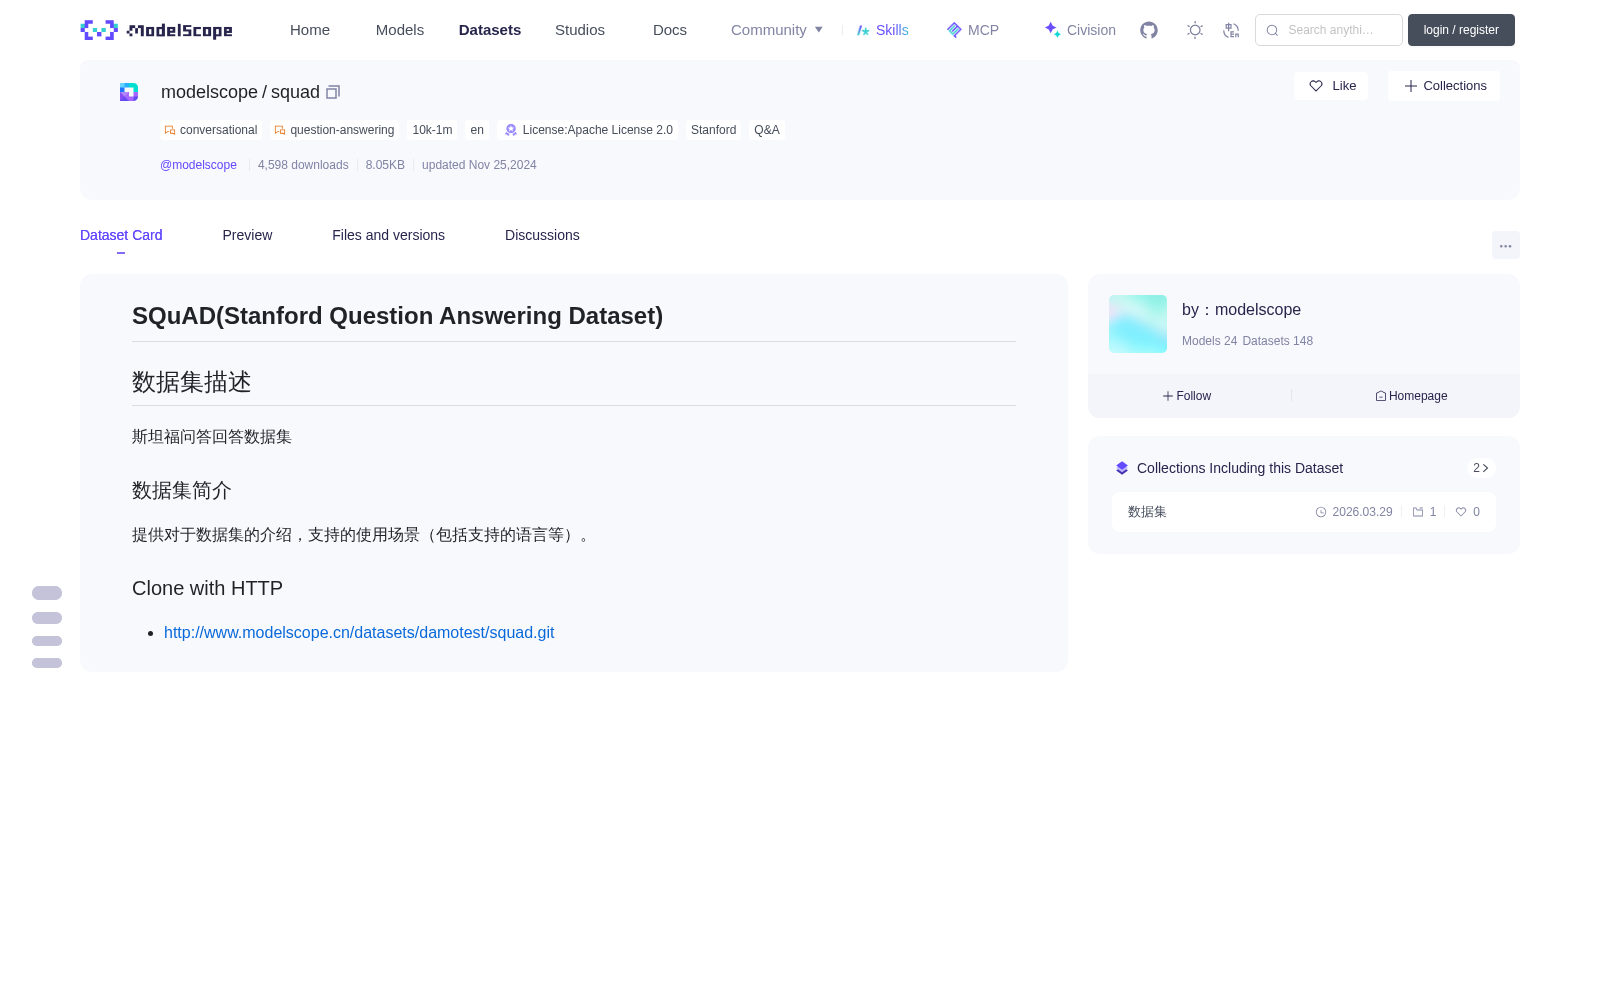Click the heart icon in collection row
The width and height of the screenshot is (1600, 1000).
click(x=1461, y=512)
